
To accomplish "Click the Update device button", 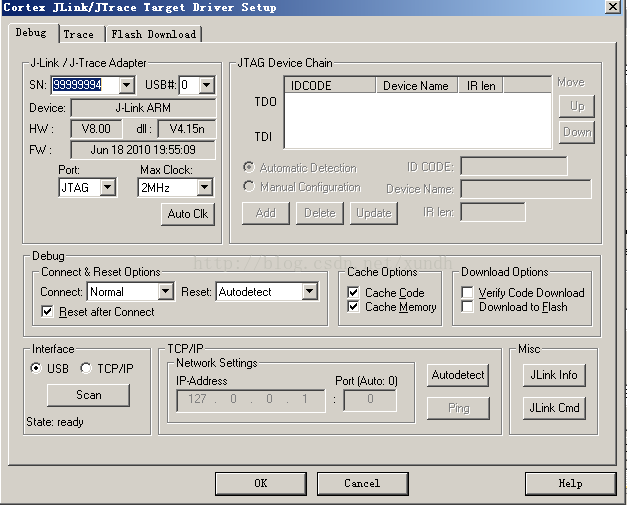I will click(x=374, y=213).
